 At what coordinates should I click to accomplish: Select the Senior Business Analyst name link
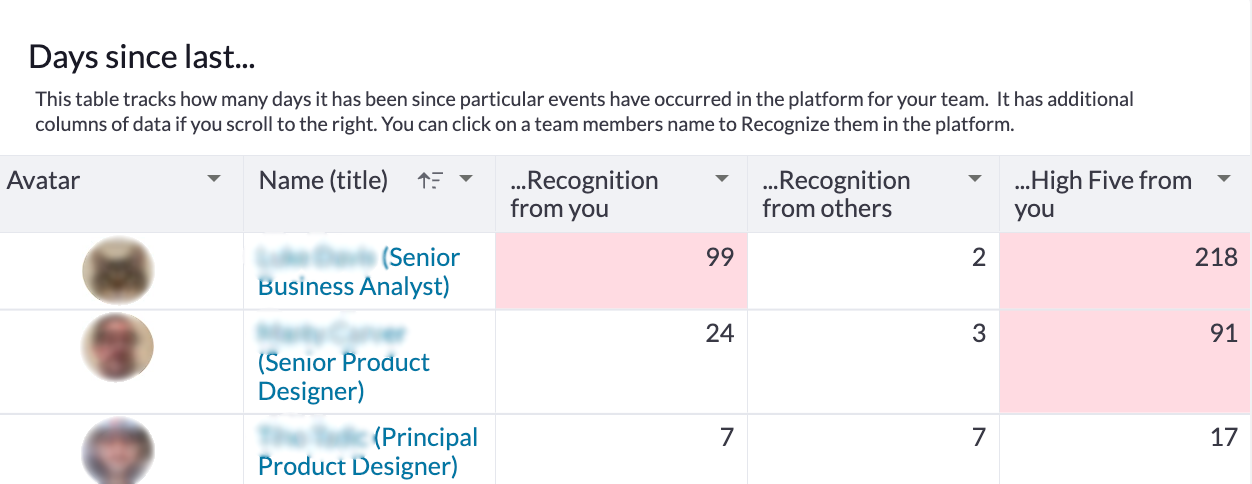359,271
